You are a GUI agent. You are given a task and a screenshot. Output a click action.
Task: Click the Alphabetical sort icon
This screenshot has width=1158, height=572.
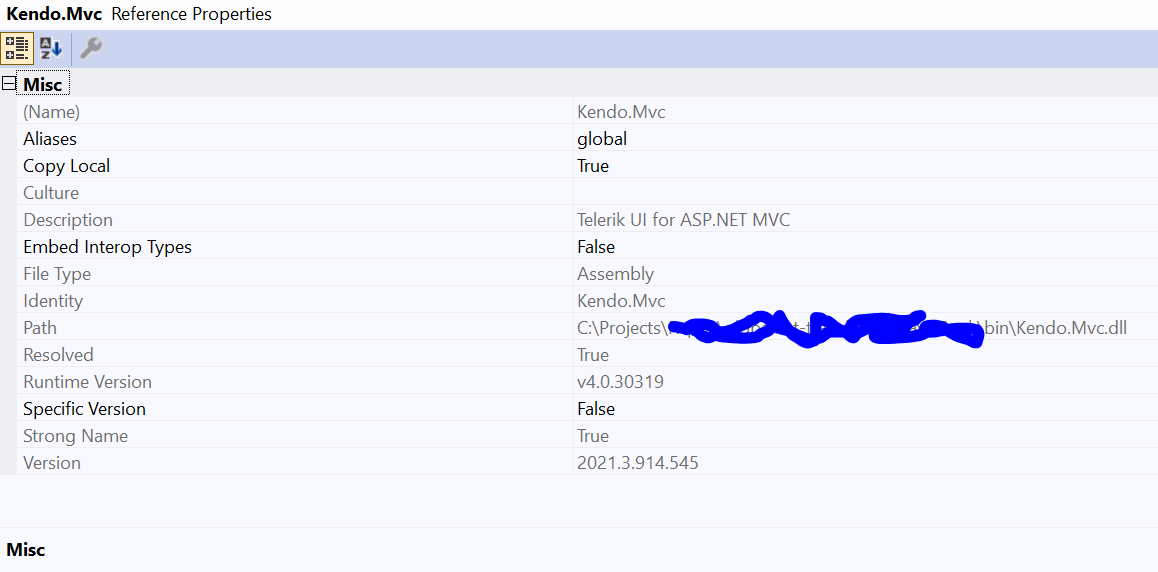tap(50, 48)
